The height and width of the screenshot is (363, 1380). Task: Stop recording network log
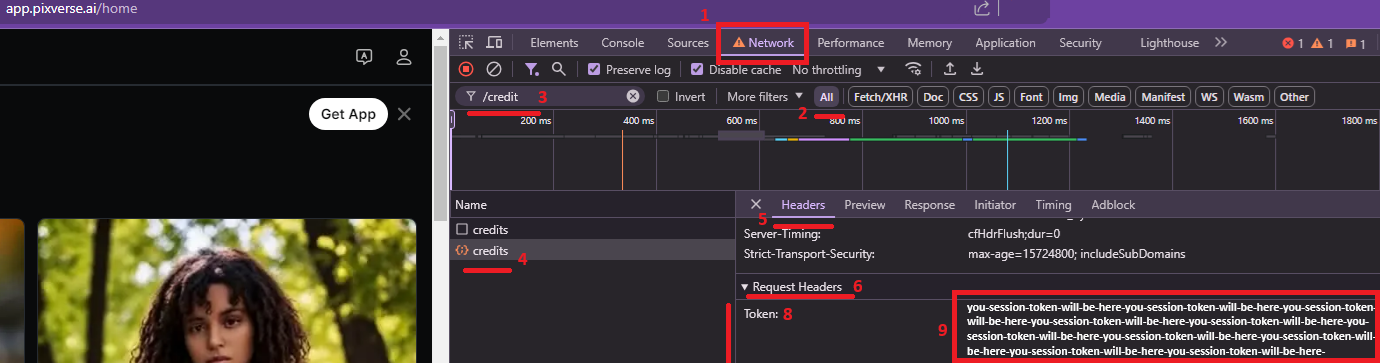click(x=466, y=69)
